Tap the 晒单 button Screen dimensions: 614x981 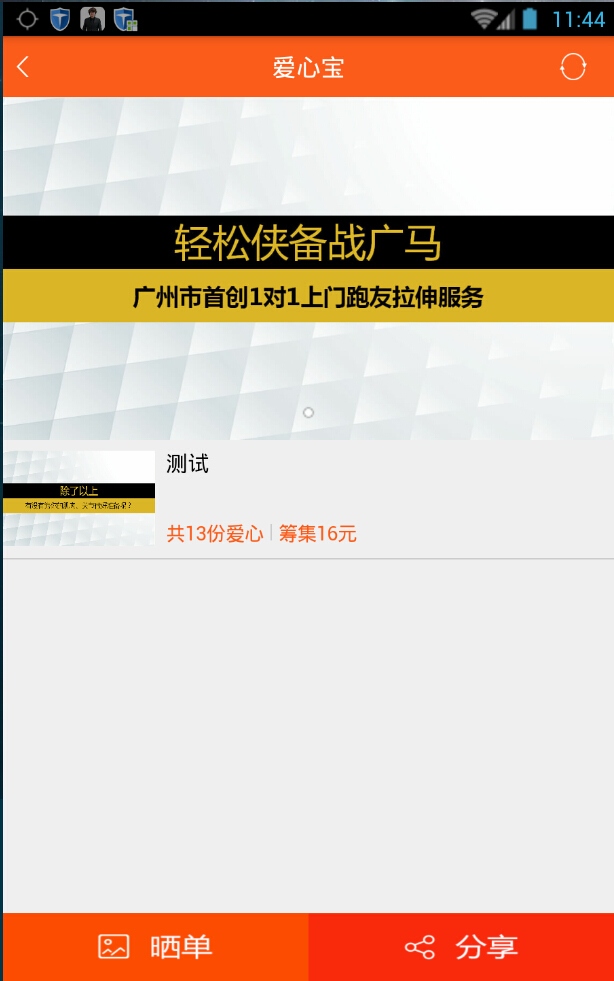(x=156, y=947)
